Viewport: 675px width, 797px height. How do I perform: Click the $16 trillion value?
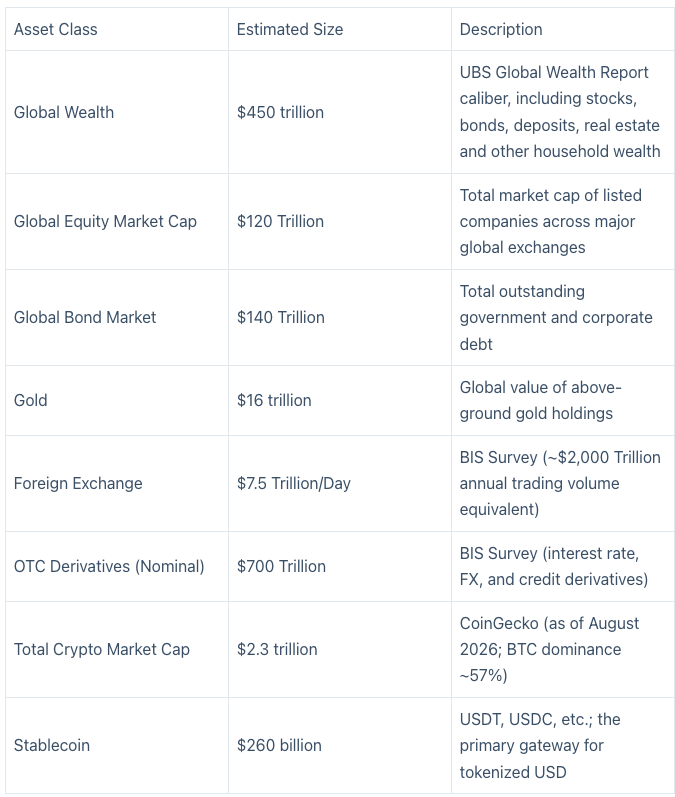coord(274,401)
